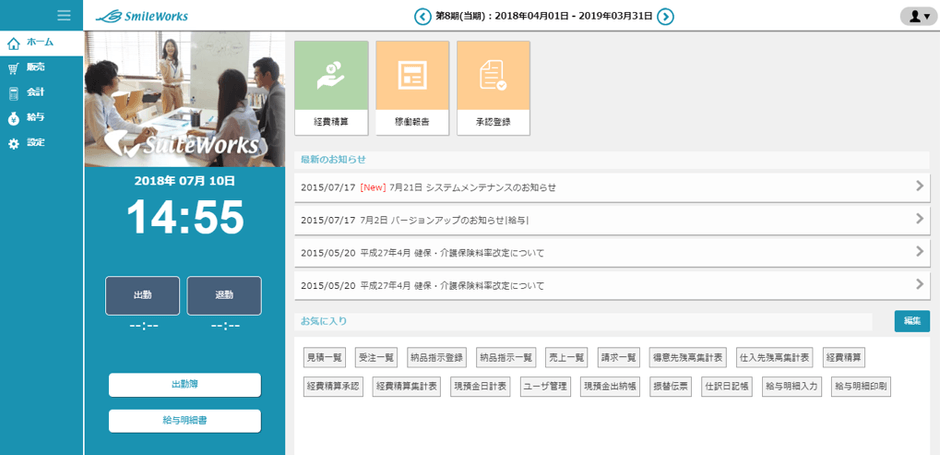Go to previous fiscal period arrow

click(x=423, y=16)
